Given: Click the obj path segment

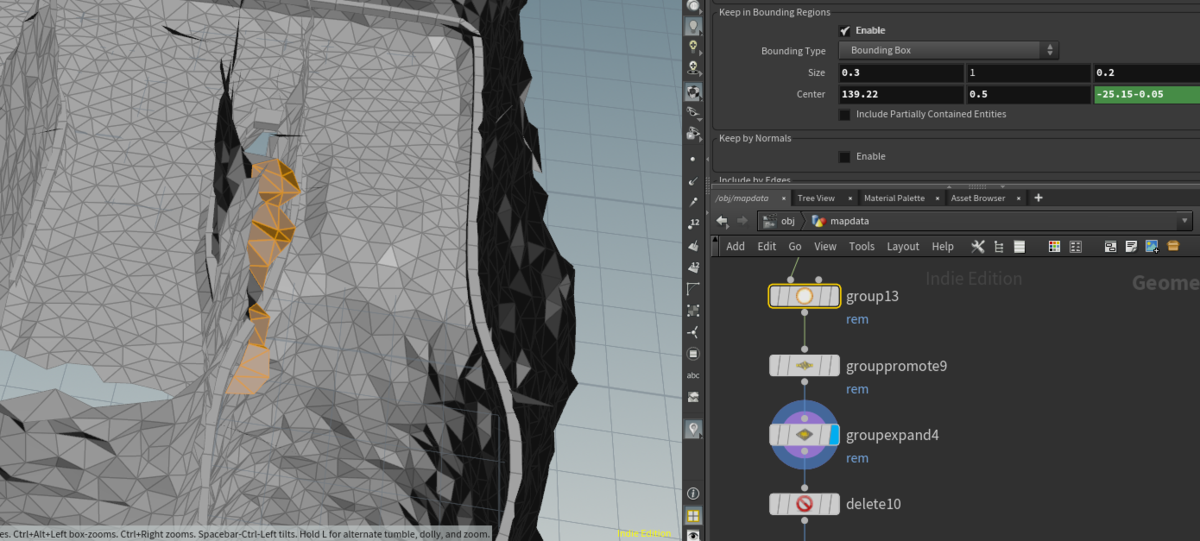Looking at the screenshot, I should pyautogui.click(x=779, y=221).
